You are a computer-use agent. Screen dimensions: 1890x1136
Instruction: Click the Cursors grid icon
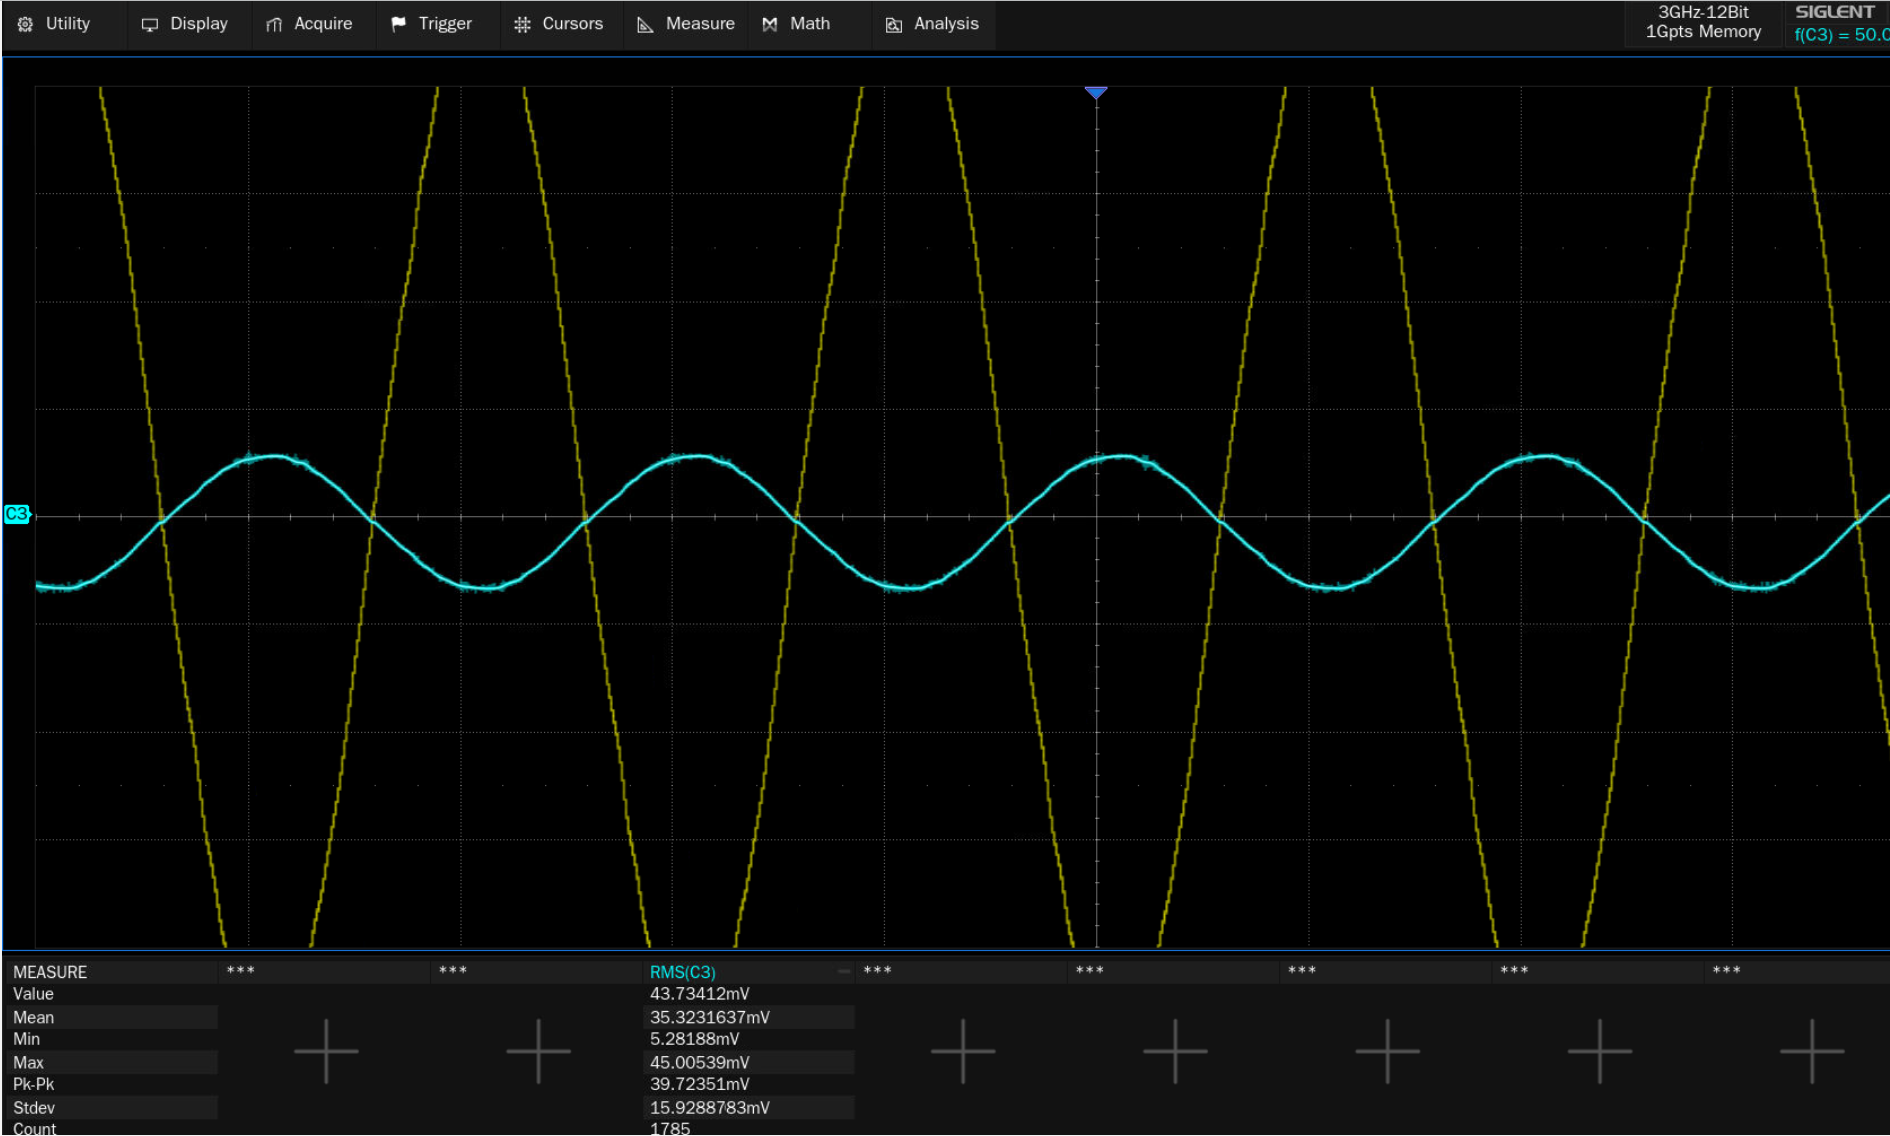point(522,24)
